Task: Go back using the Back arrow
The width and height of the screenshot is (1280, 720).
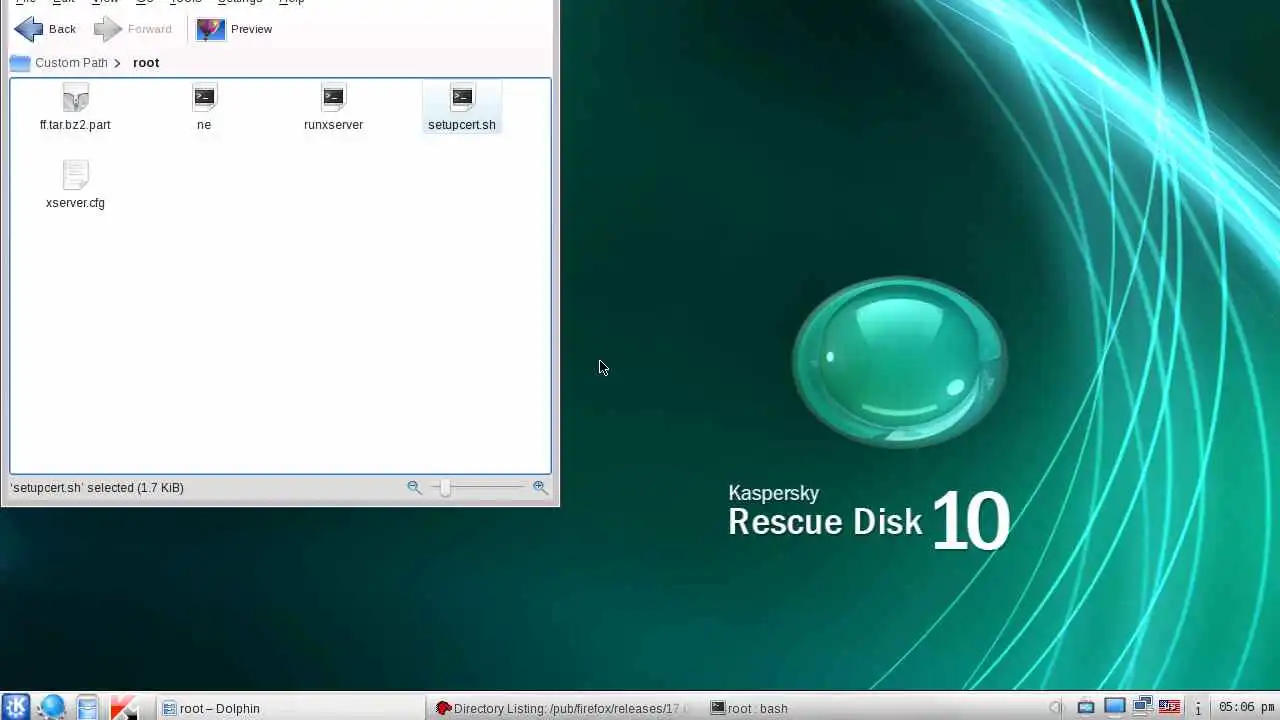Action: click(46, 29)
